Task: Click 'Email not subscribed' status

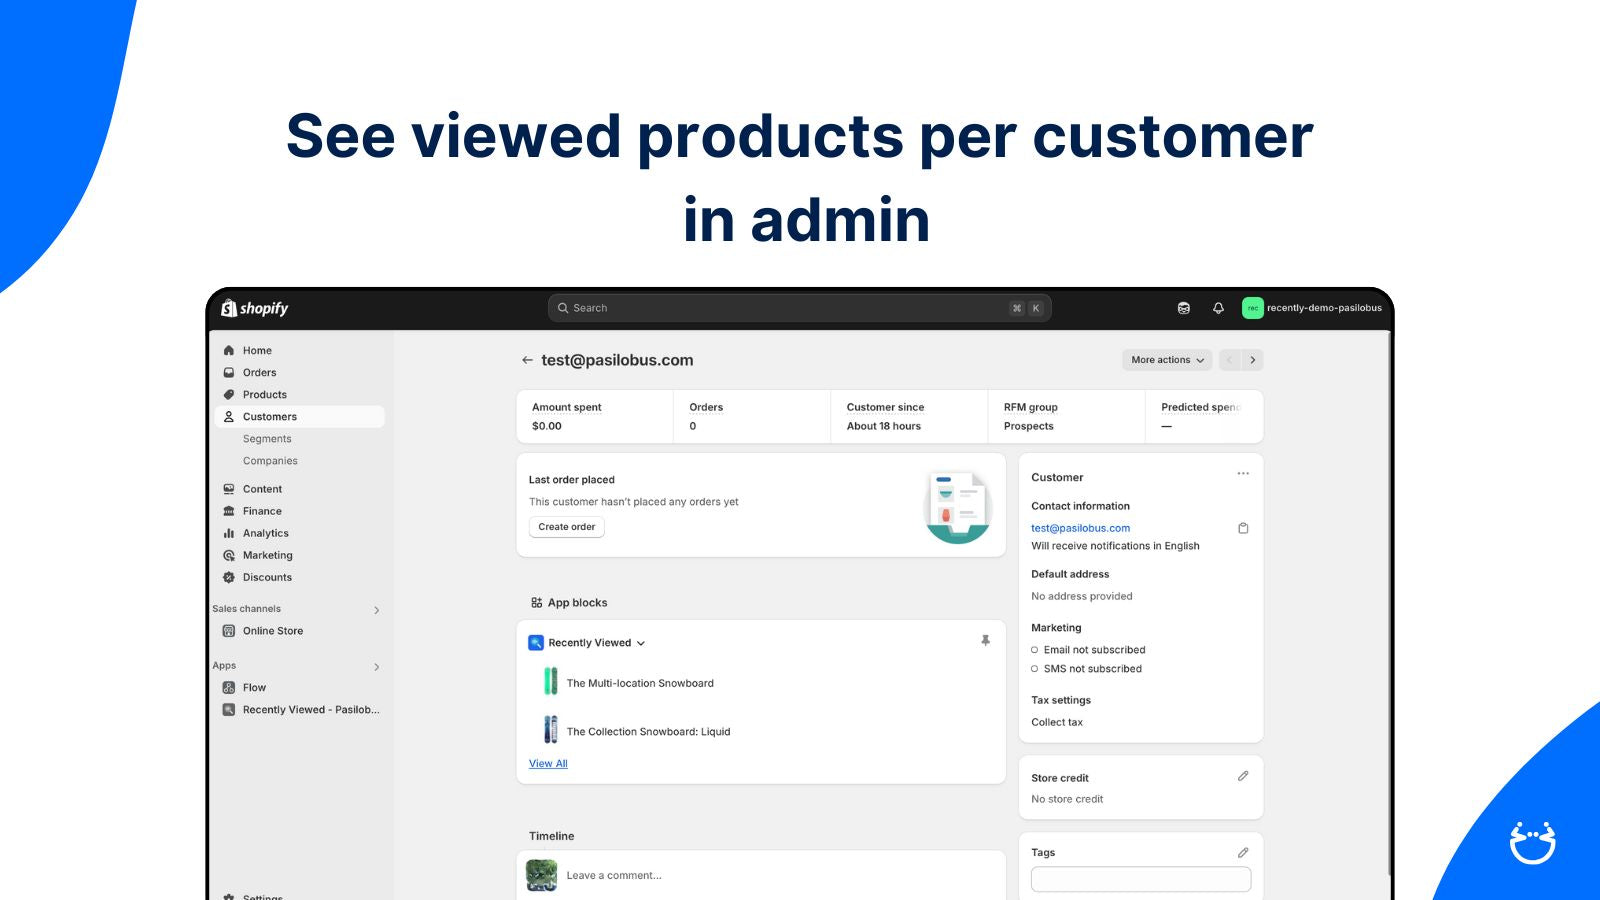Action: pos(1094,650)
